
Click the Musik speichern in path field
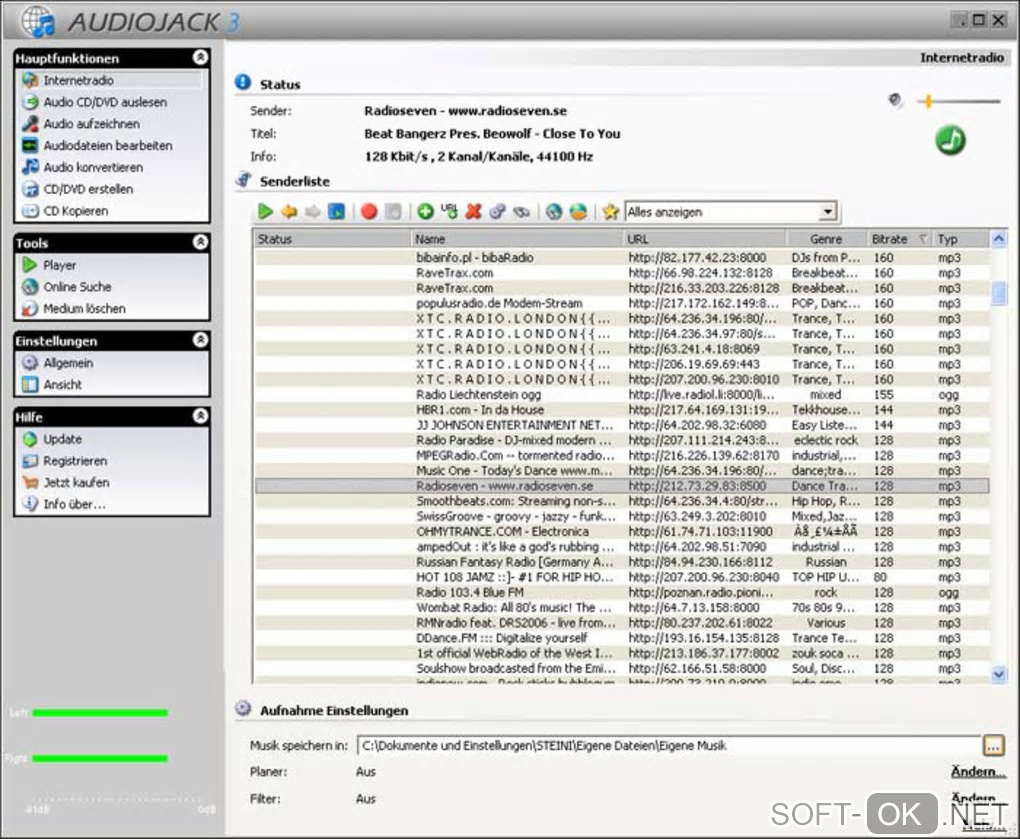click(669, 745)
